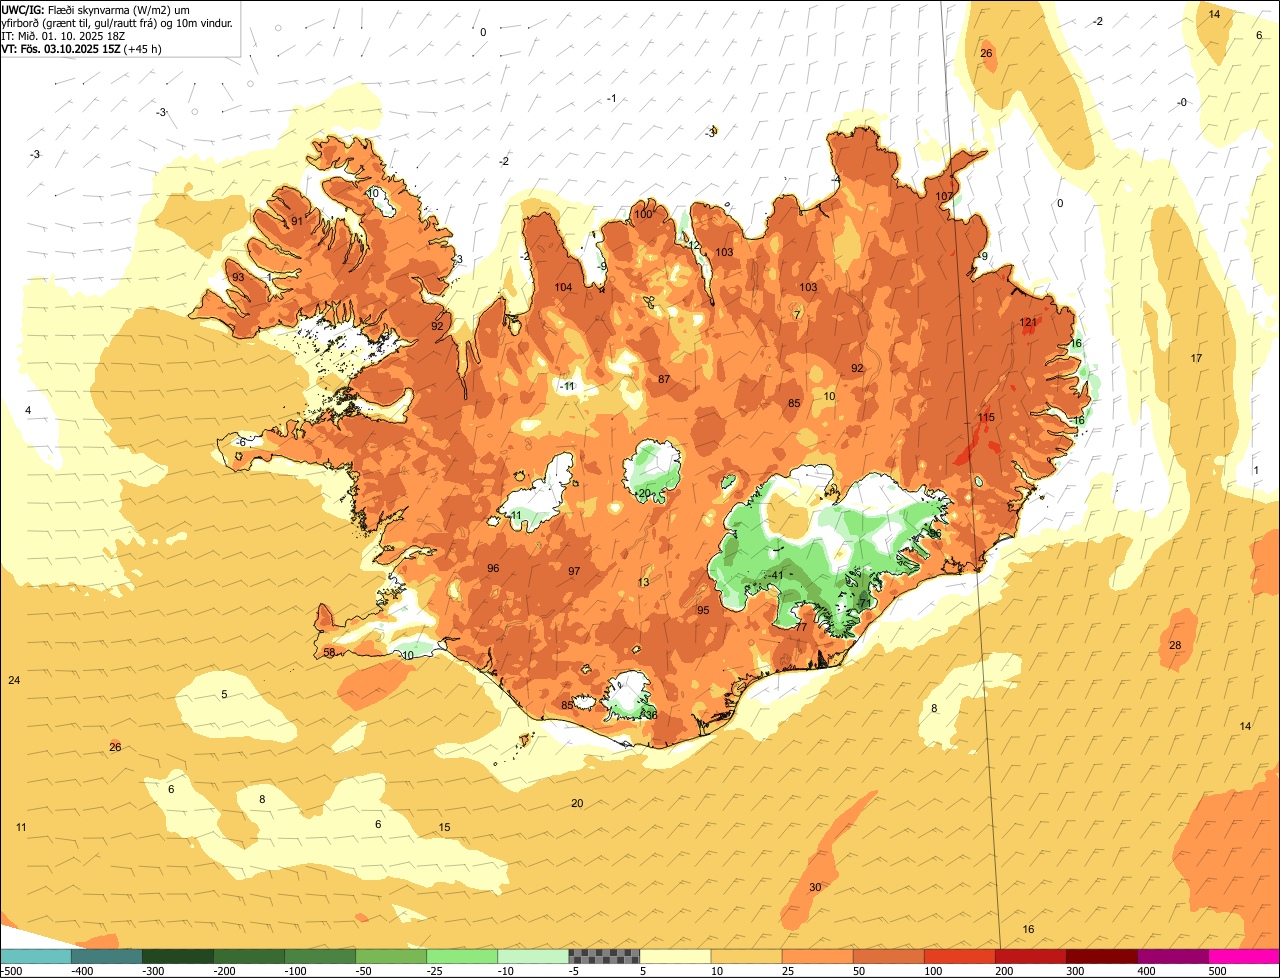Click the heat flux value 121 in the east

(1028, 322)
